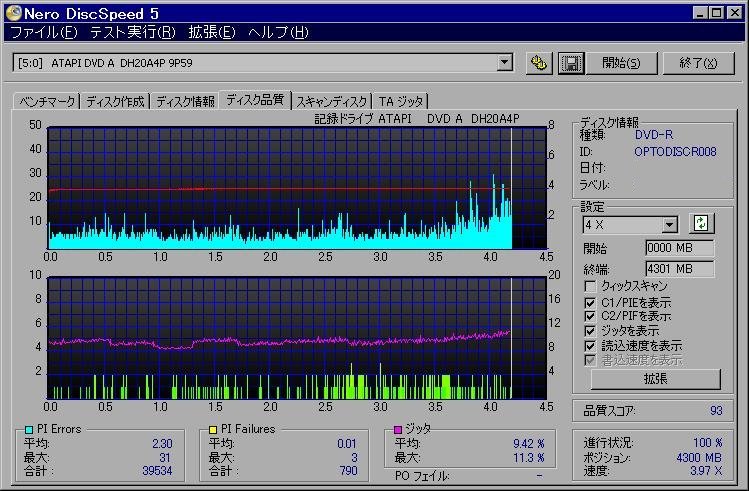Minimize the Nero DiscSpeed window
The height and width of the screenshot is (491, 749).
coord(700,13)
